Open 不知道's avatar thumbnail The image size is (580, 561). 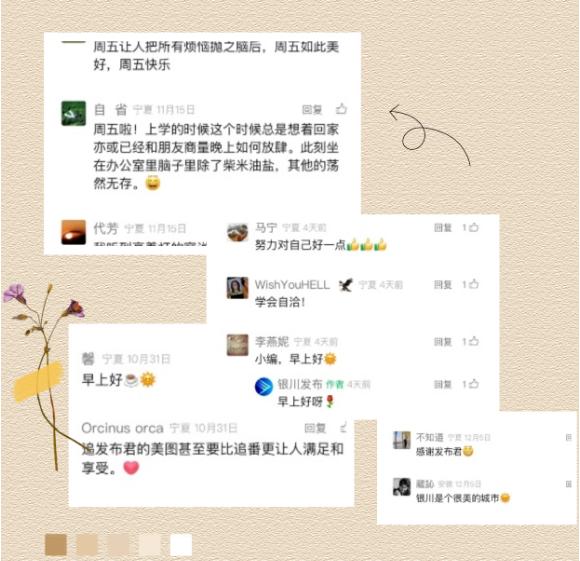pyautogui.click(x=402, y=440)
